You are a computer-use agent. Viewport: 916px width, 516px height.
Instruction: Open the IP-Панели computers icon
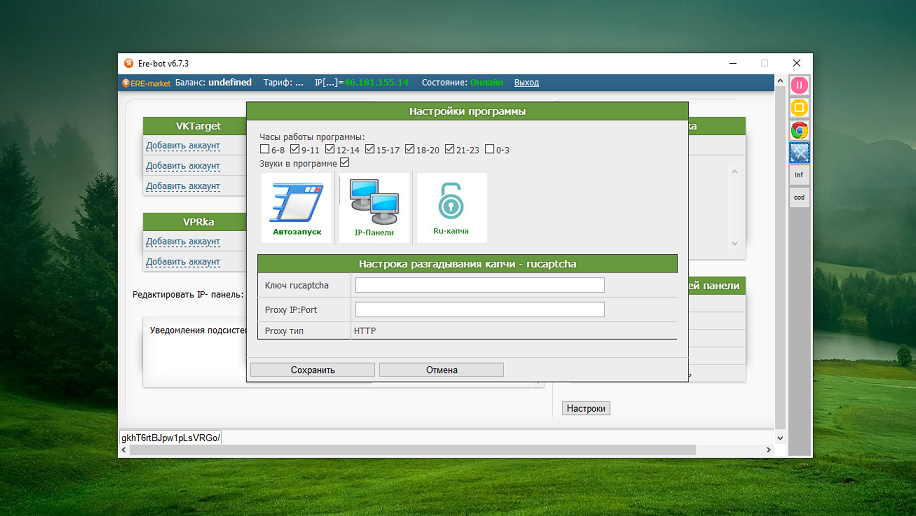(374, 208)
